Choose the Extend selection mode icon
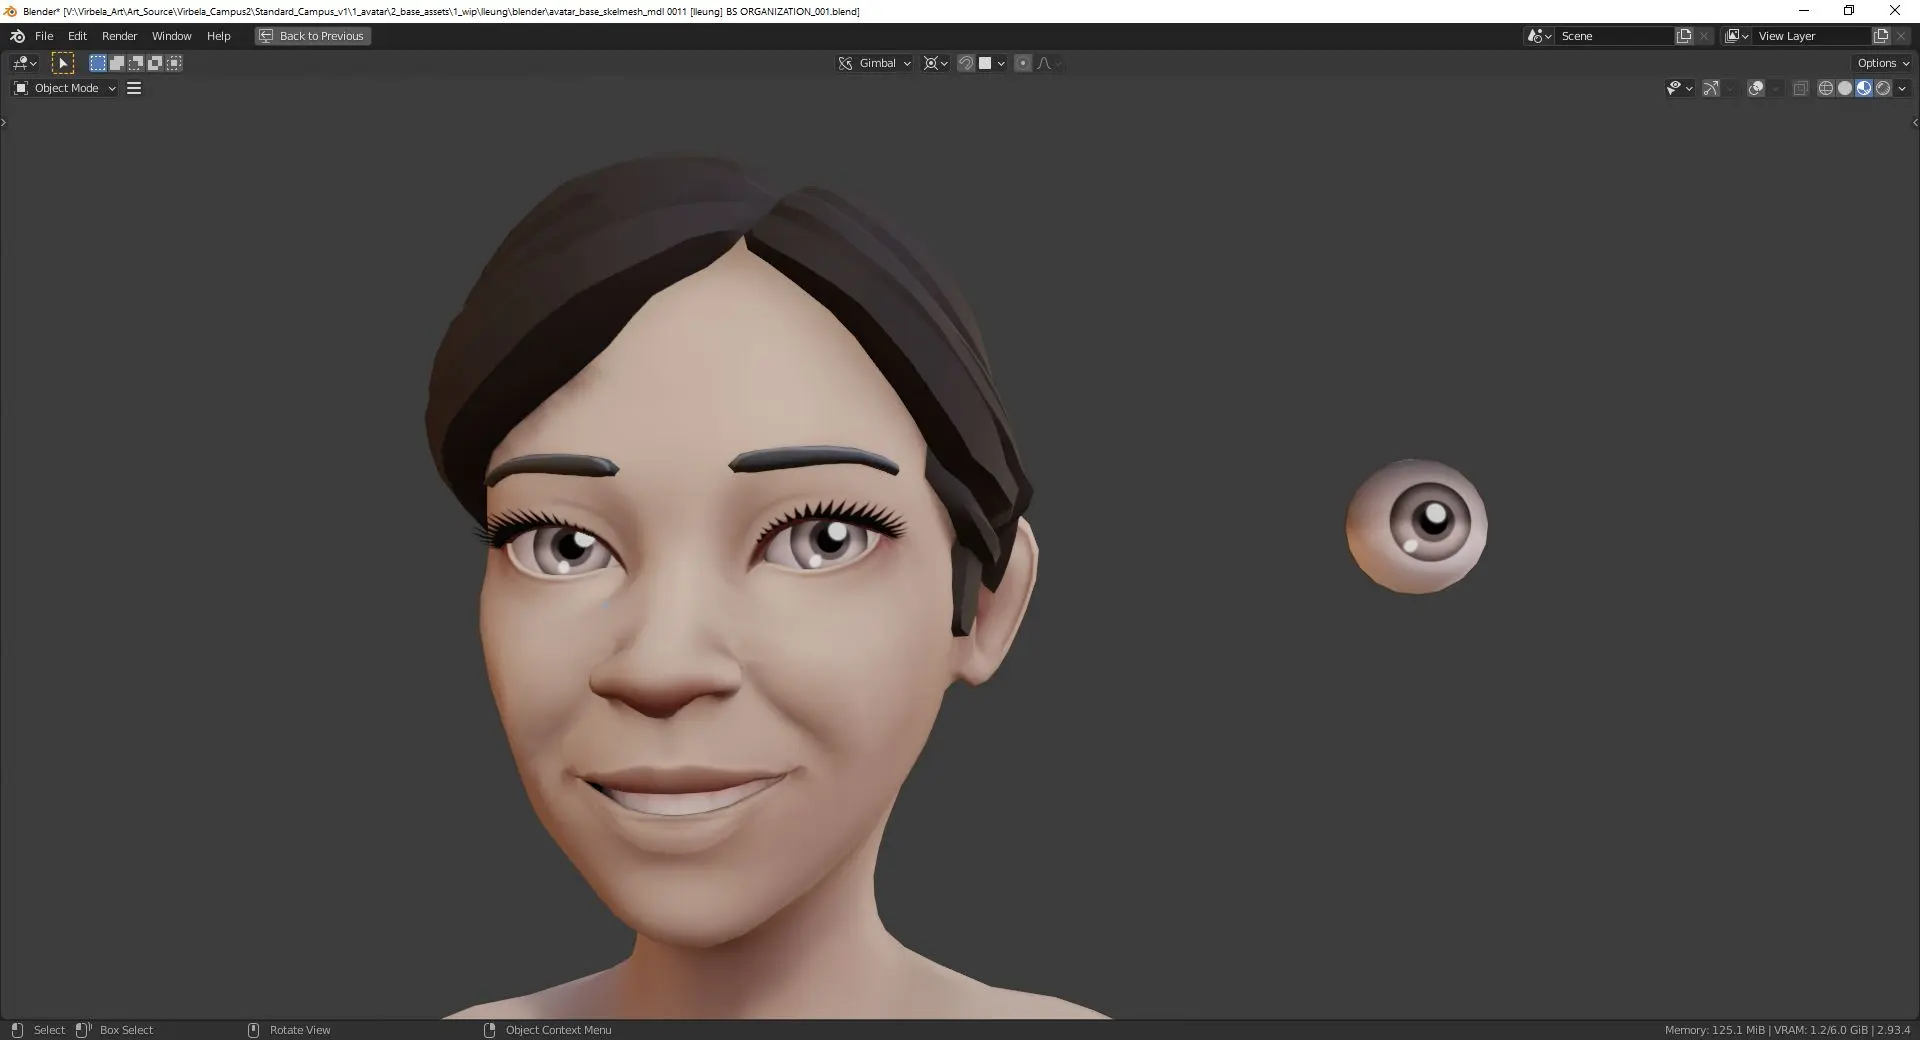Viewport: 1920px width, 1040px height. coord(117,63)
